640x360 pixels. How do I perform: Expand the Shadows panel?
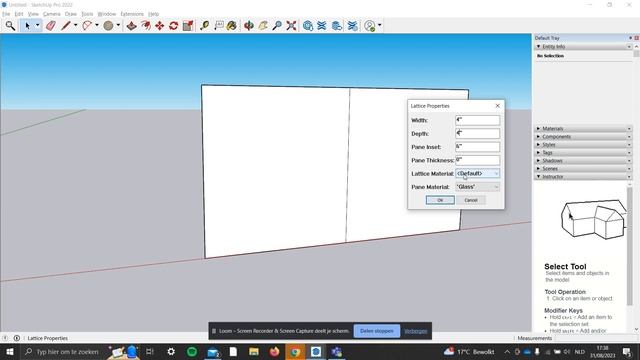[x=583, y=160]
